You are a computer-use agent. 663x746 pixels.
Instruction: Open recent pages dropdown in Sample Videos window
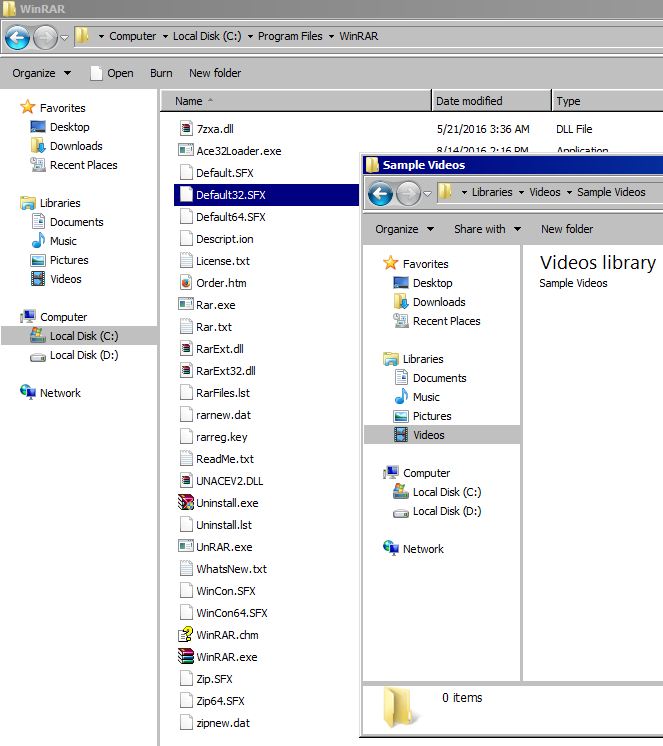coord(427,194)
